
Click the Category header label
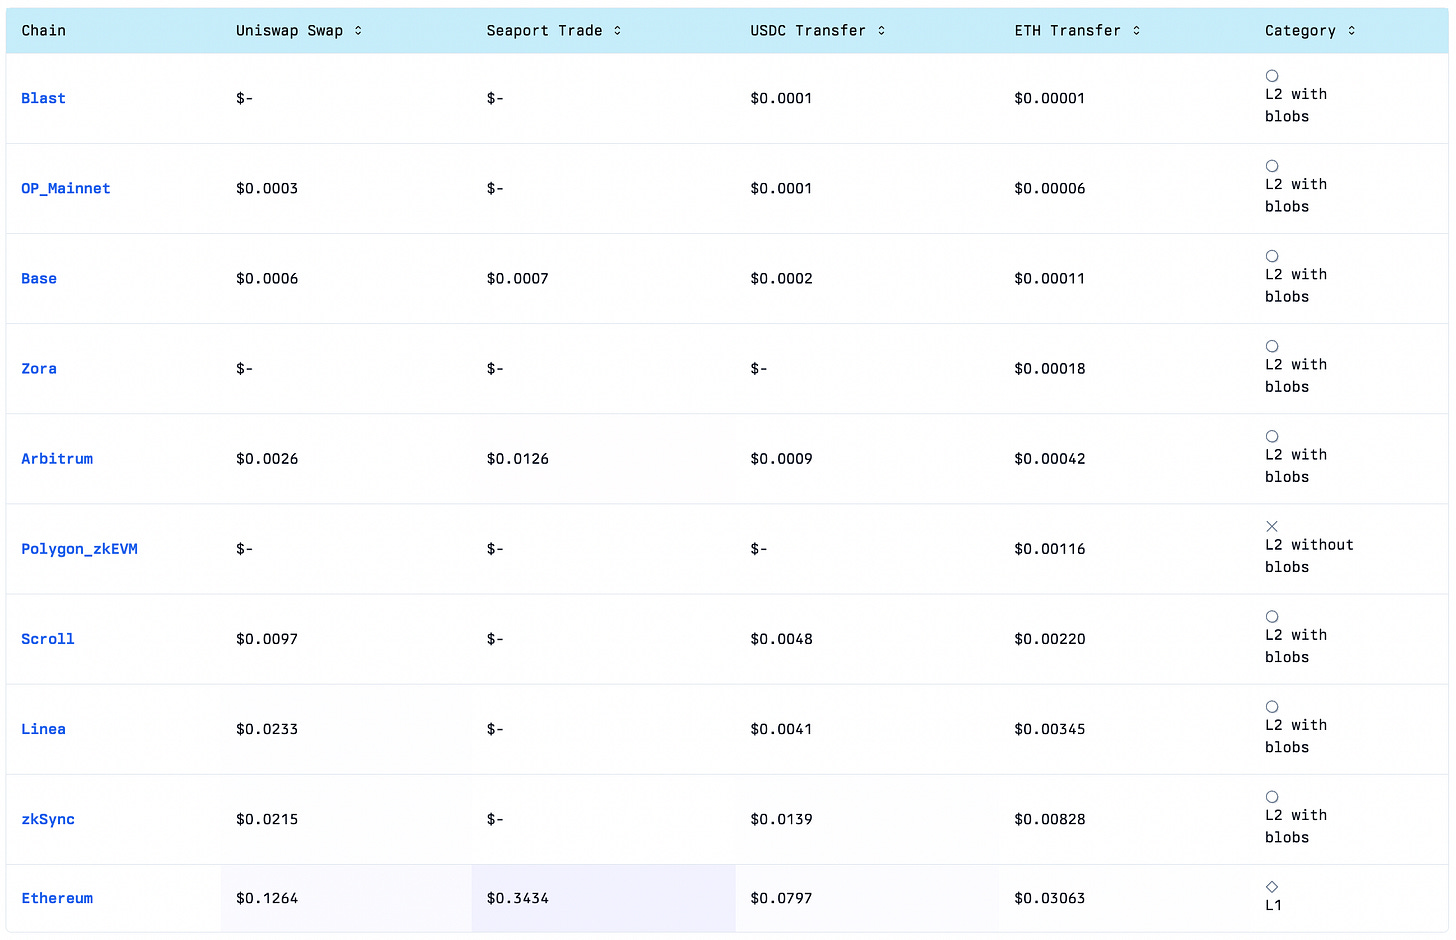point(1300,31)
